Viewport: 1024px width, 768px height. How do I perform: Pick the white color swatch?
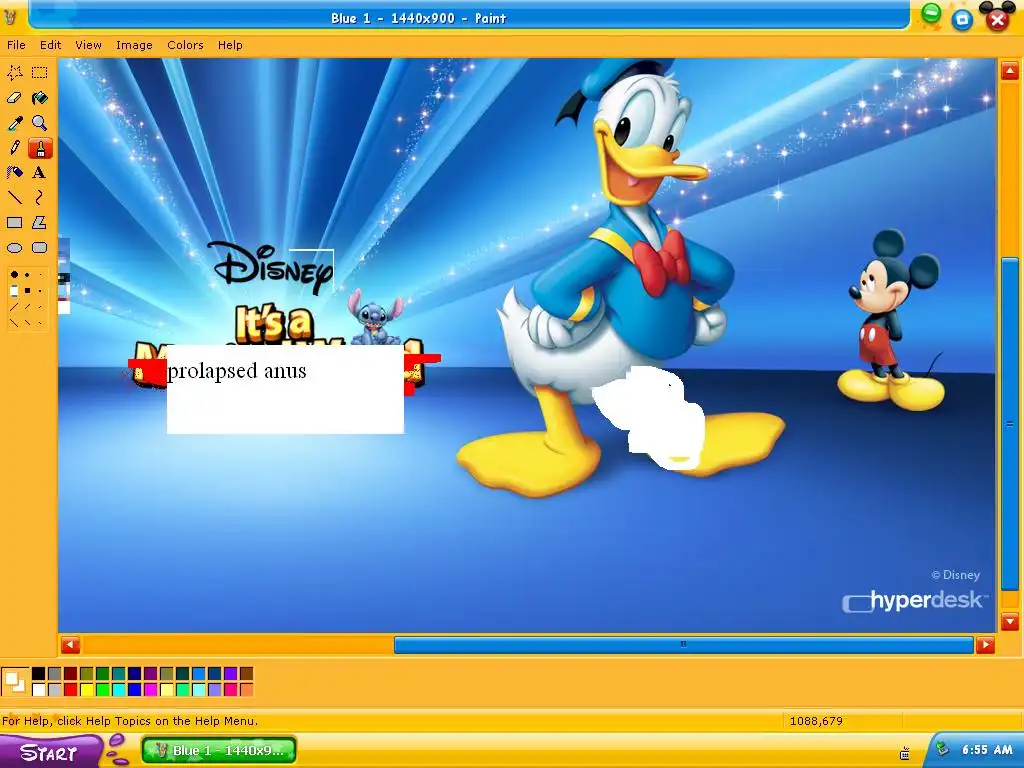tap(39, 690)
